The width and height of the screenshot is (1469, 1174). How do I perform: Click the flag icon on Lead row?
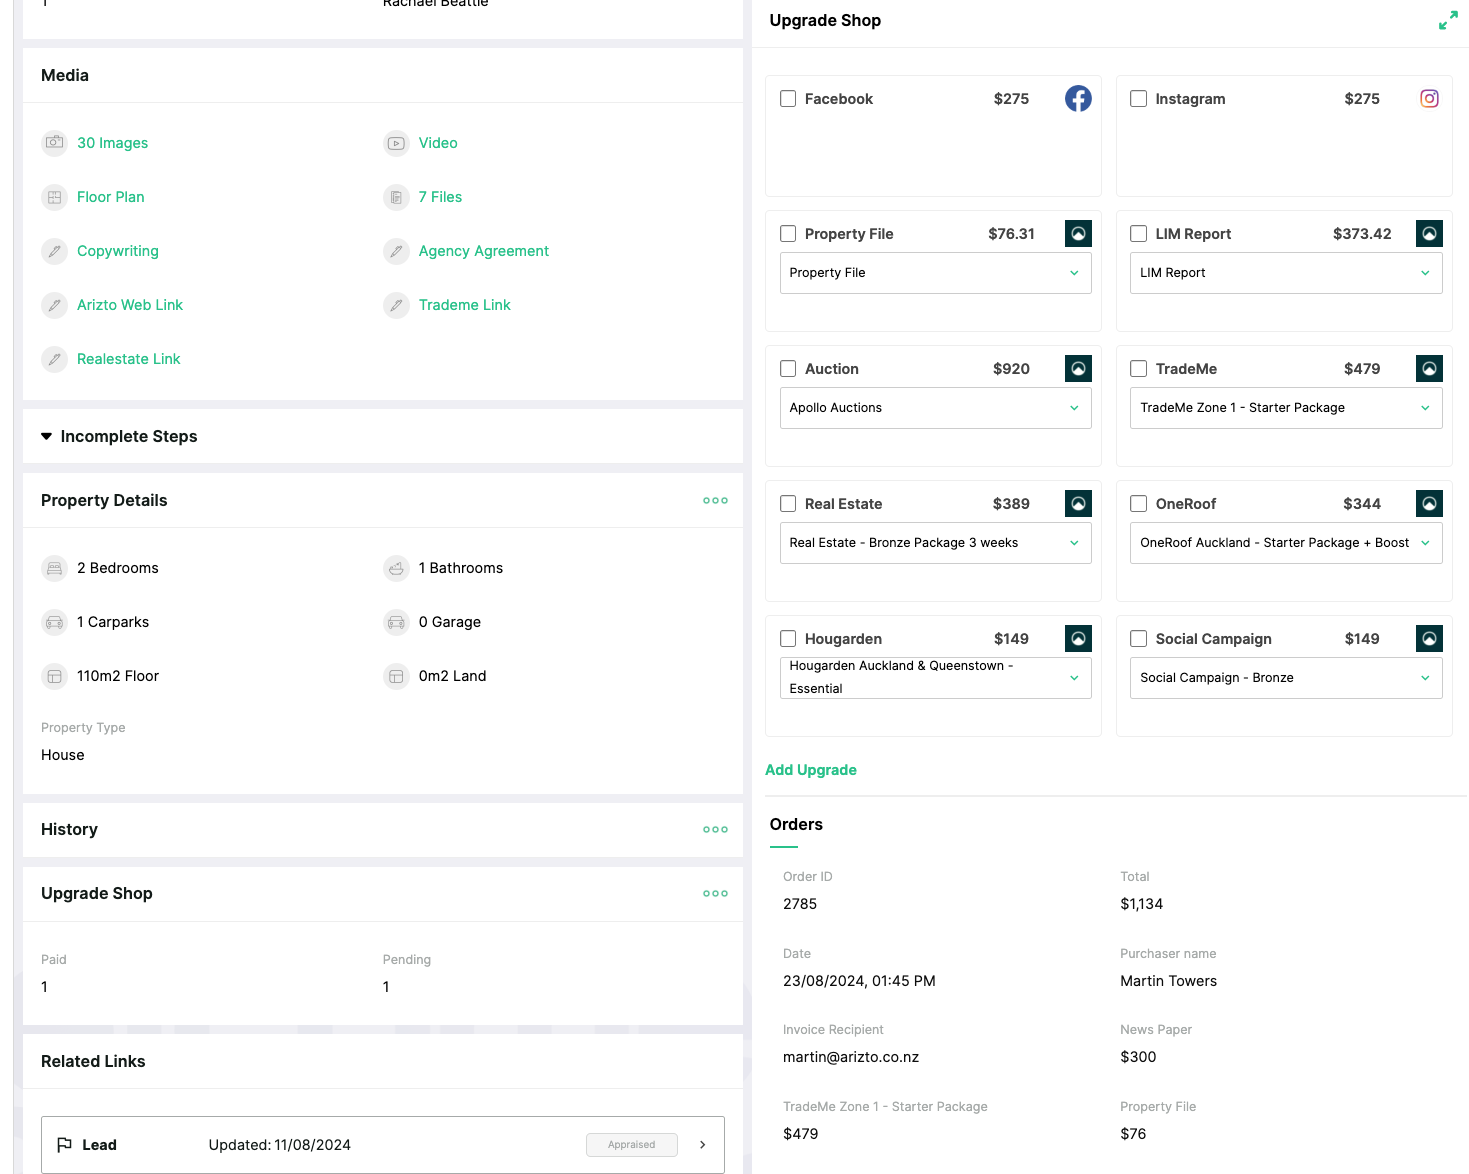(64, 1145)
